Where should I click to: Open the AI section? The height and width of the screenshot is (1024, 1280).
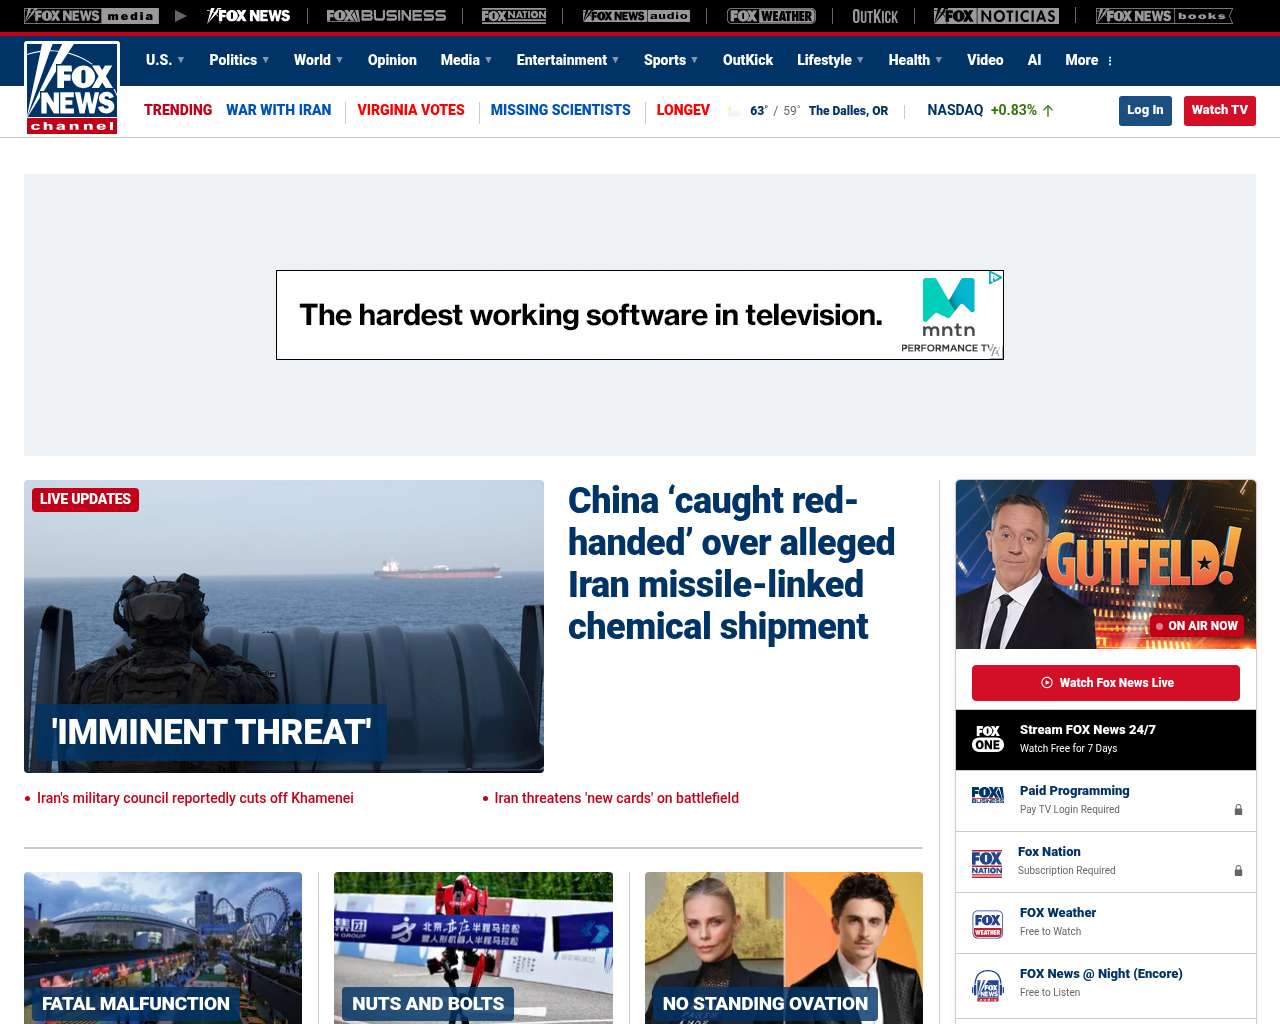(x=1034, y=60)
